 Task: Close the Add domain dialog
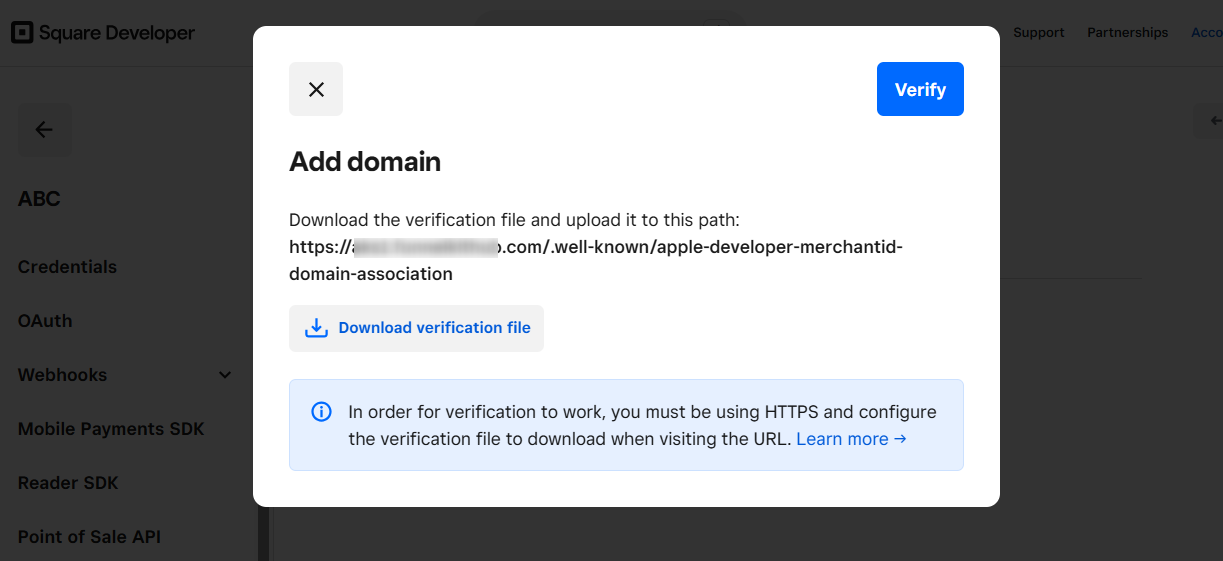[x=316, y=89]
